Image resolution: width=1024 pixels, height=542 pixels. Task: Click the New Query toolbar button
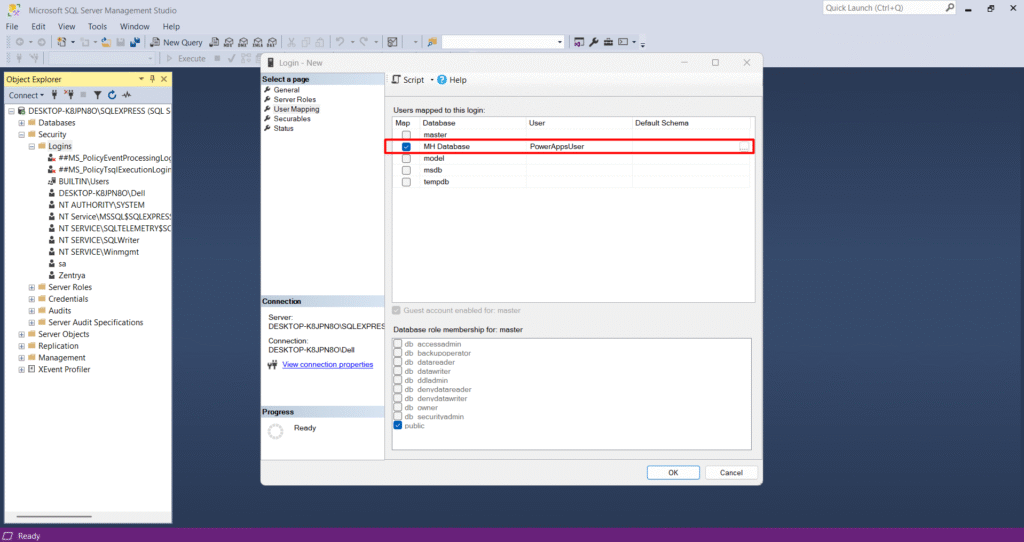(176, 42)
